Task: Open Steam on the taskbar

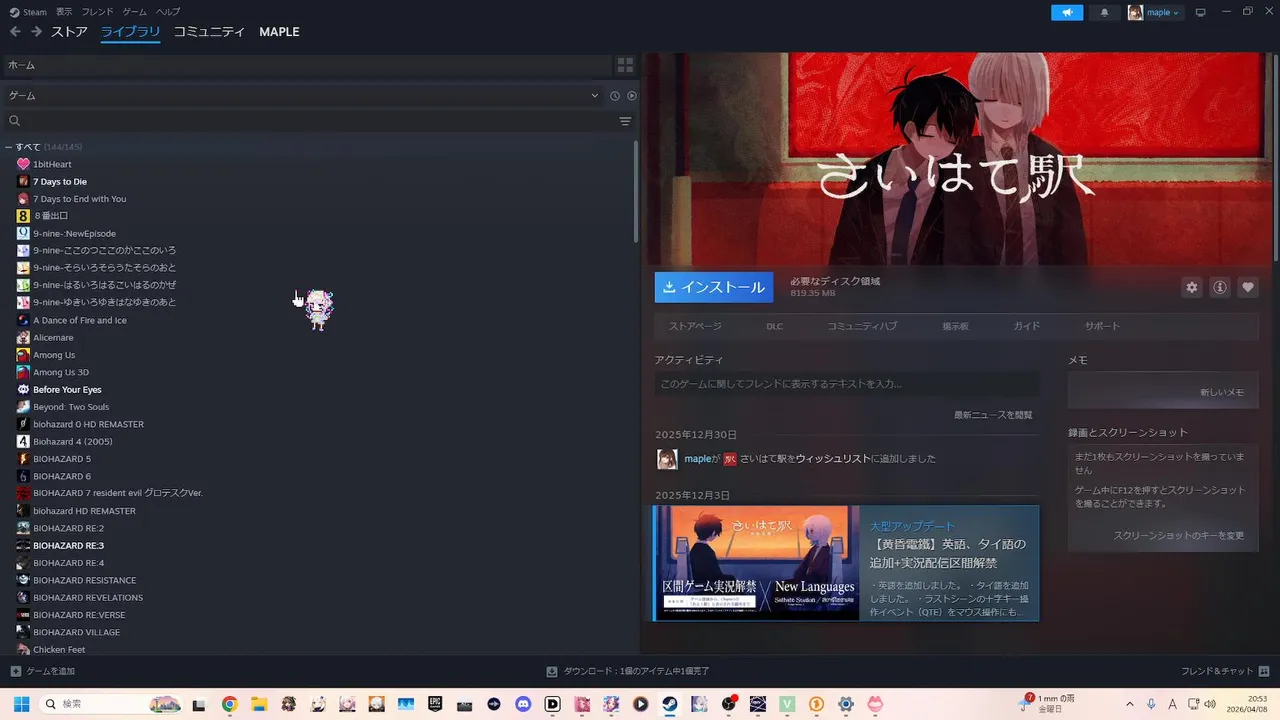Action: tap(670, 704)
